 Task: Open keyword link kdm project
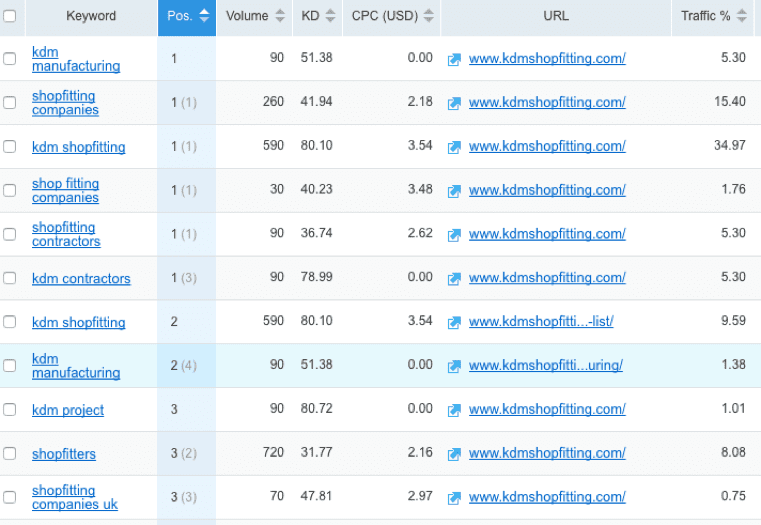coord(68,410)
